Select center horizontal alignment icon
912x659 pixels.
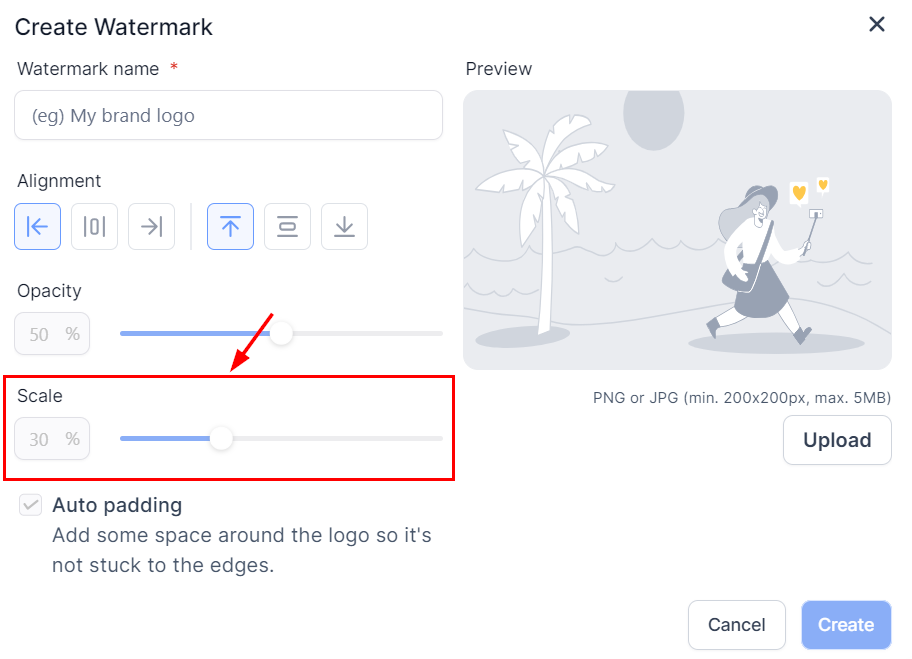point(94,227)
